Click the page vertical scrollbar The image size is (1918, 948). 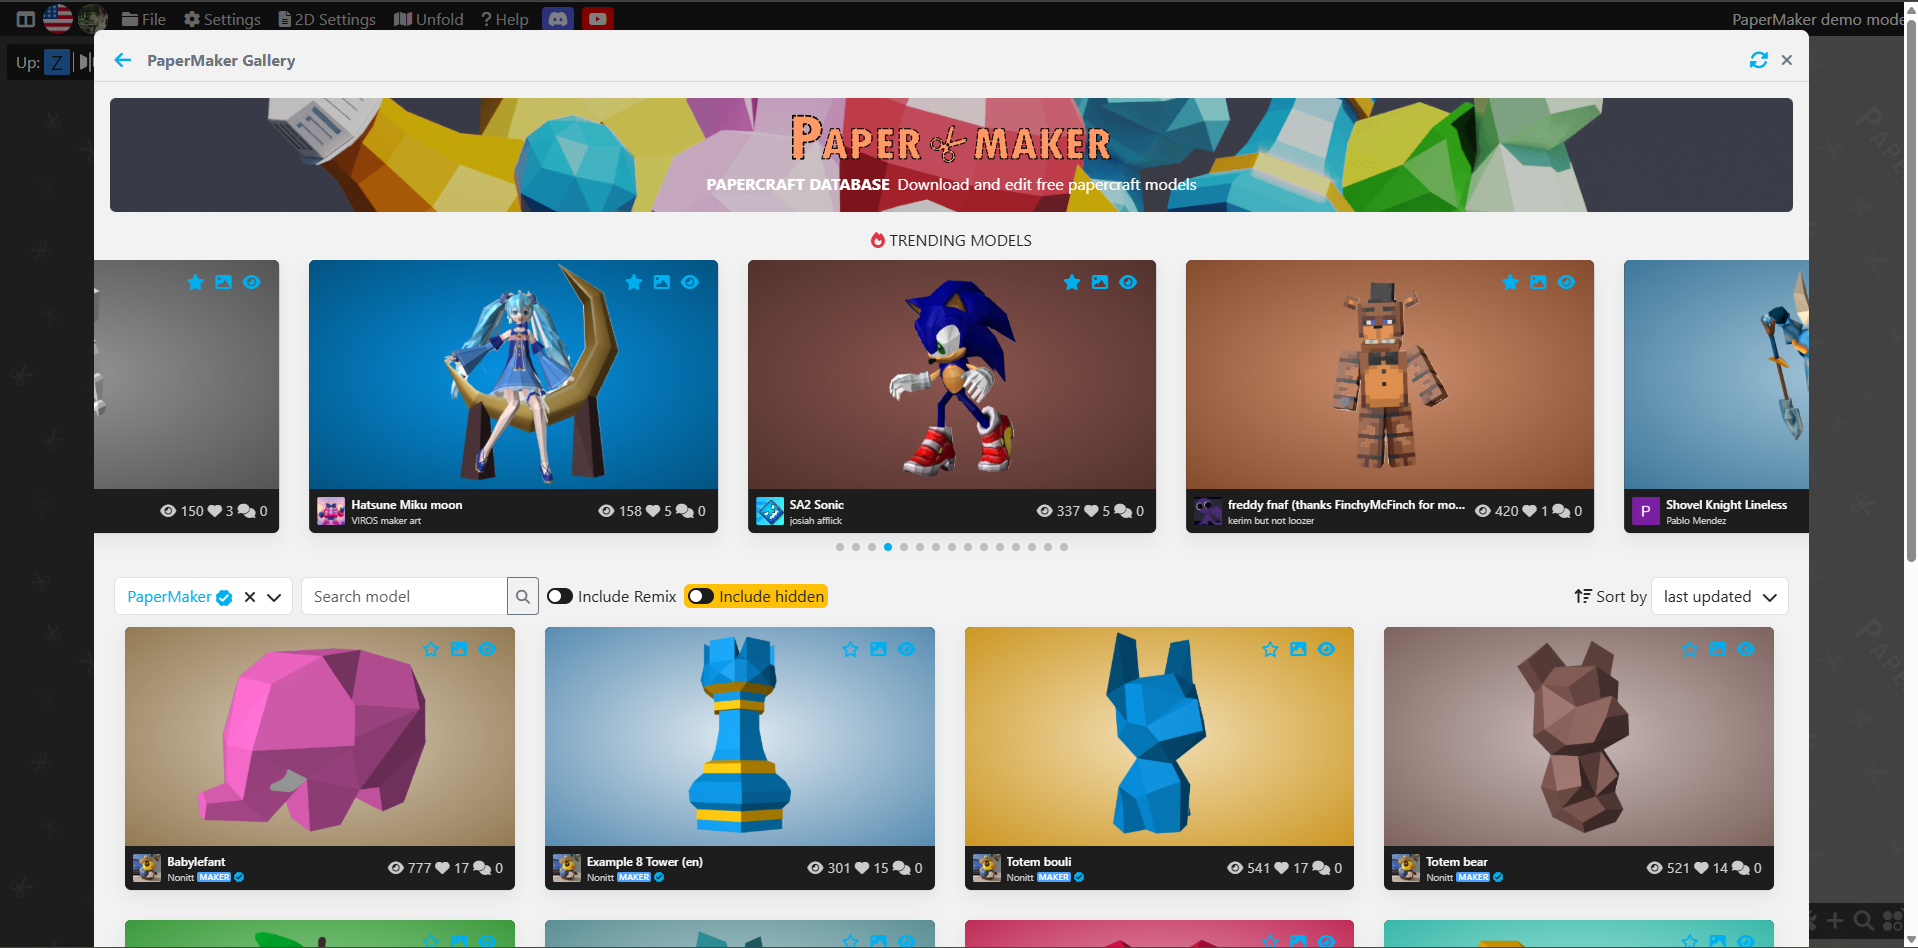(x=1911, y=290)
